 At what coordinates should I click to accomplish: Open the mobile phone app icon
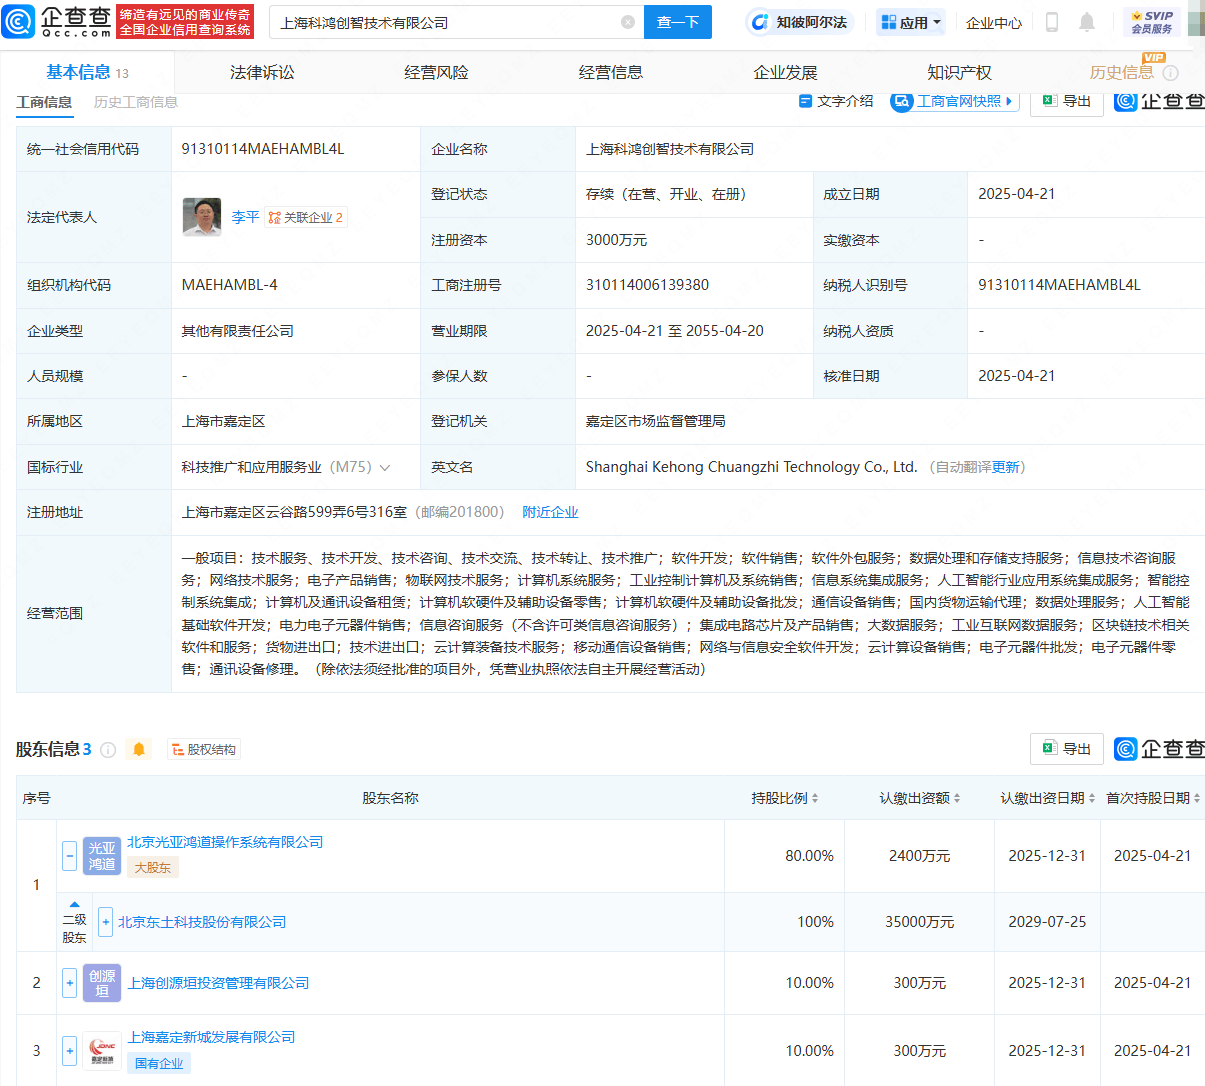[1052, 22]
